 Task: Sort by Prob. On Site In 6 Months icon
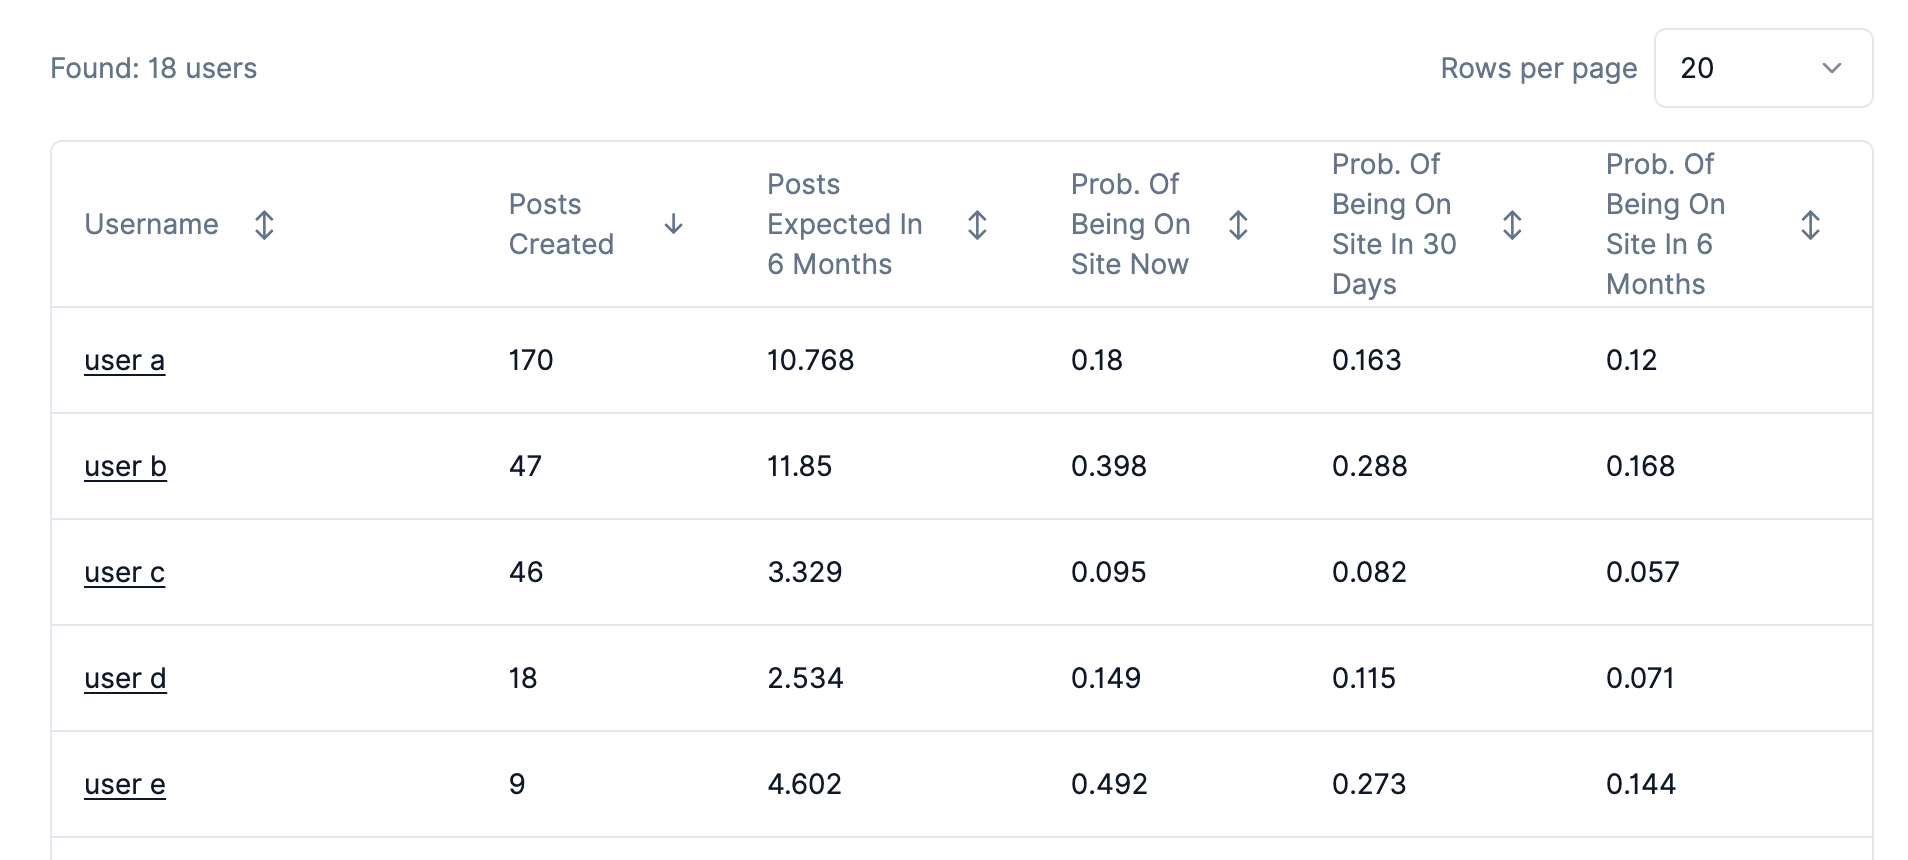pos(1810,224)
